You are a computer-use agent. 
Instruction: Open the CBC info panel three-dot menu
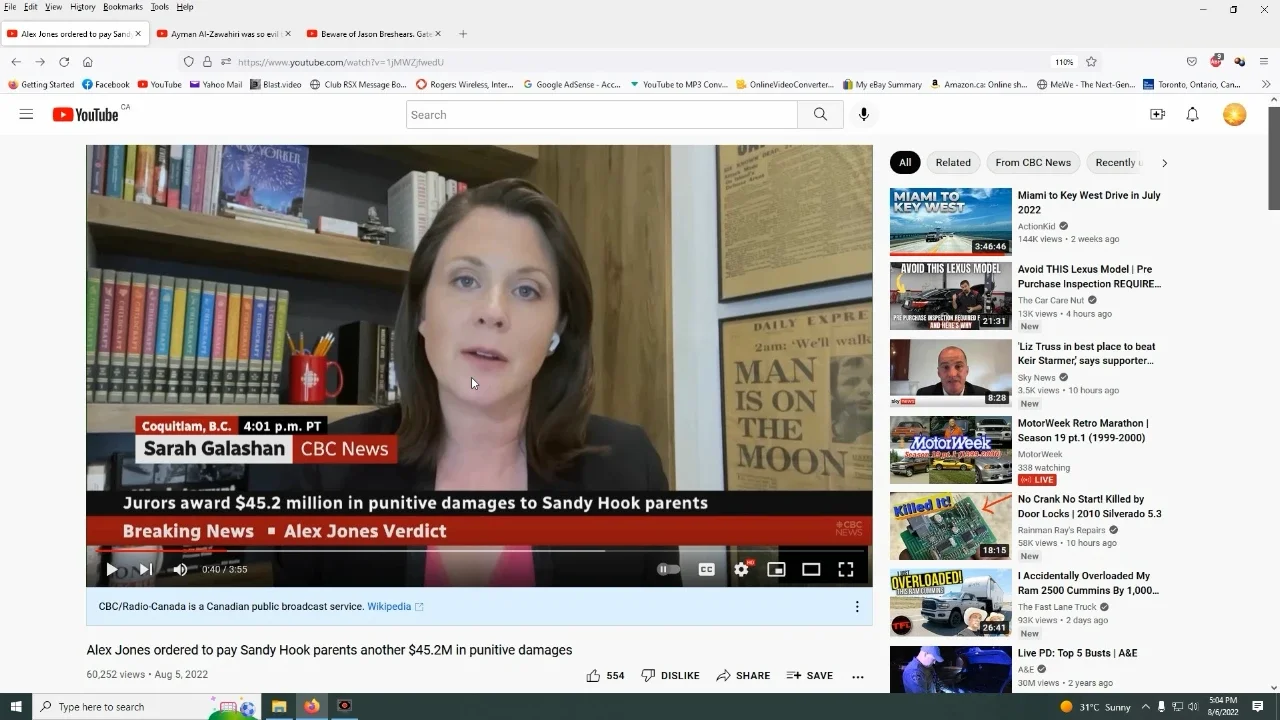click(857, 606)
